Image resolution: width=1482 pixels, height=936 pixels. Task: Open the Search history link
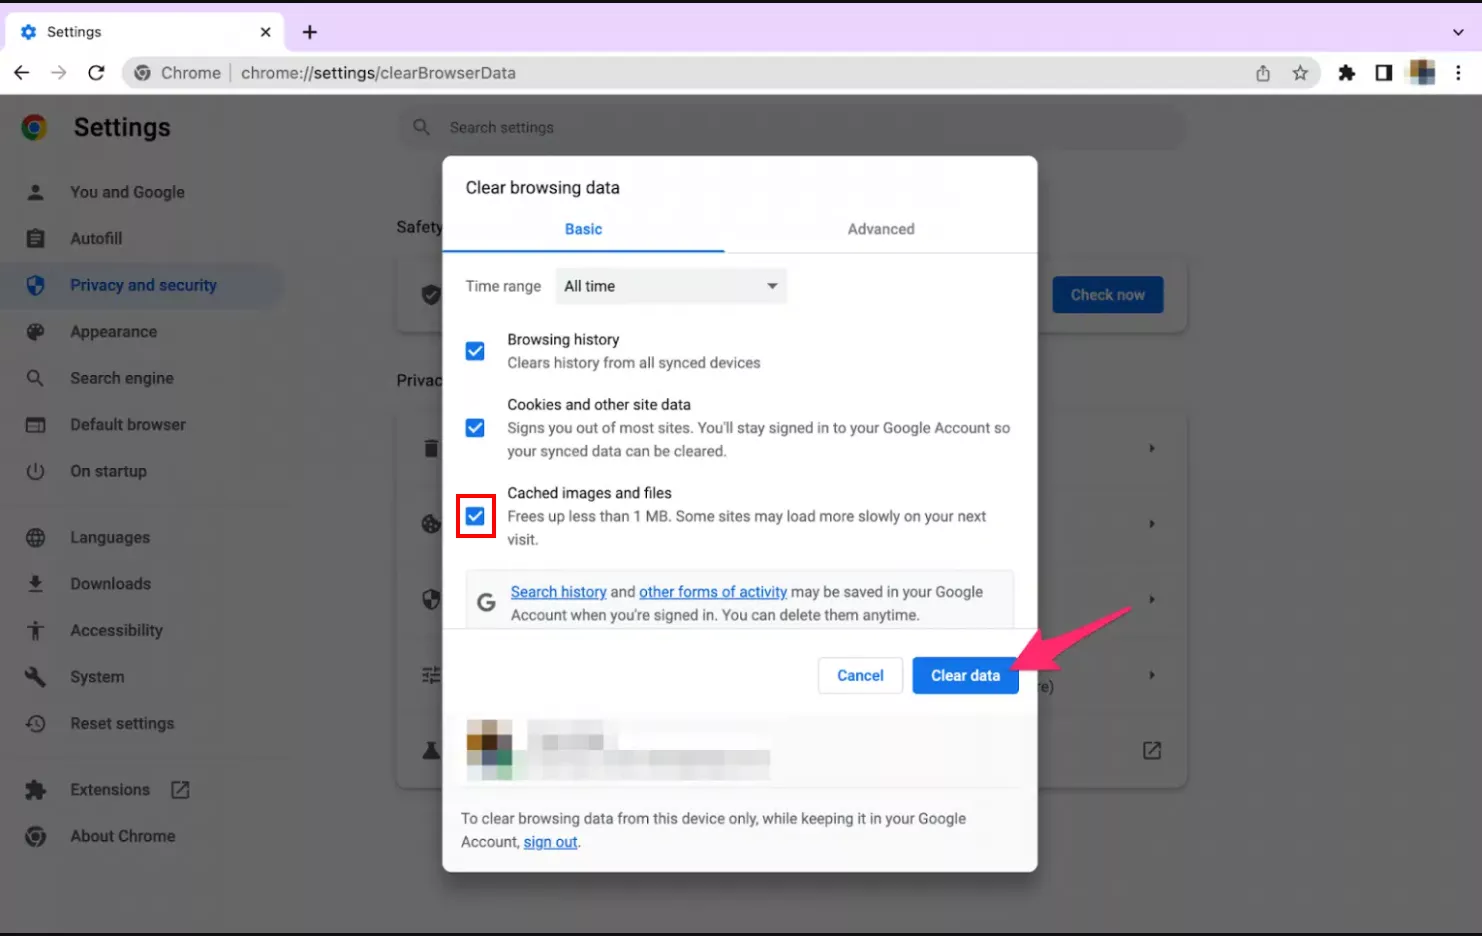tap(558, 592)
